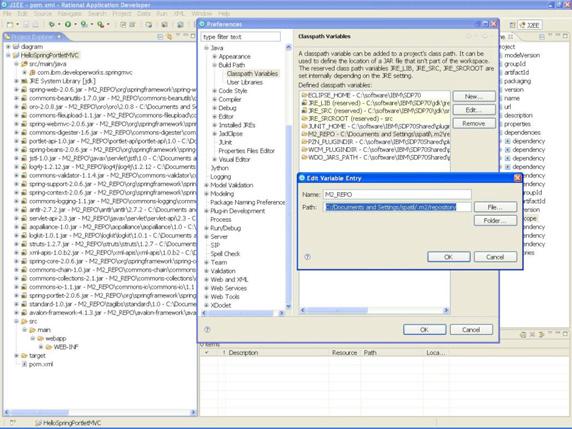Select the JUNIT_HOME entry in the variables list

[379, 126]
